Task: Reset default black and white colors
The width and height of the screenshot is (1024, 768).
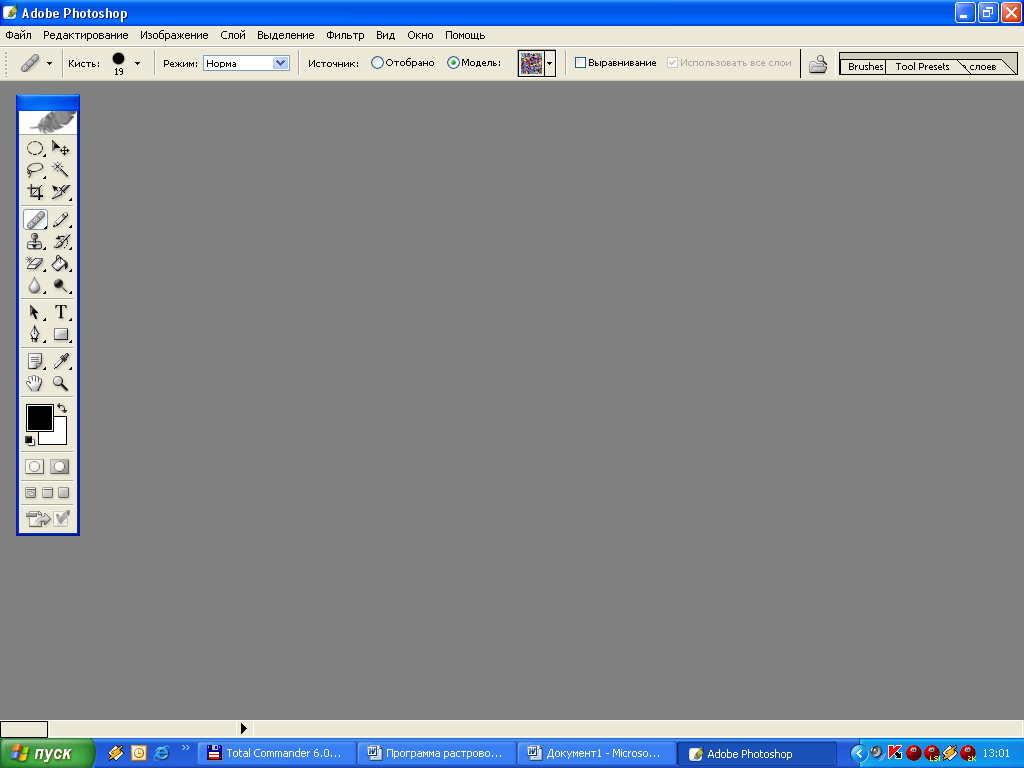Action: (29, 441)
